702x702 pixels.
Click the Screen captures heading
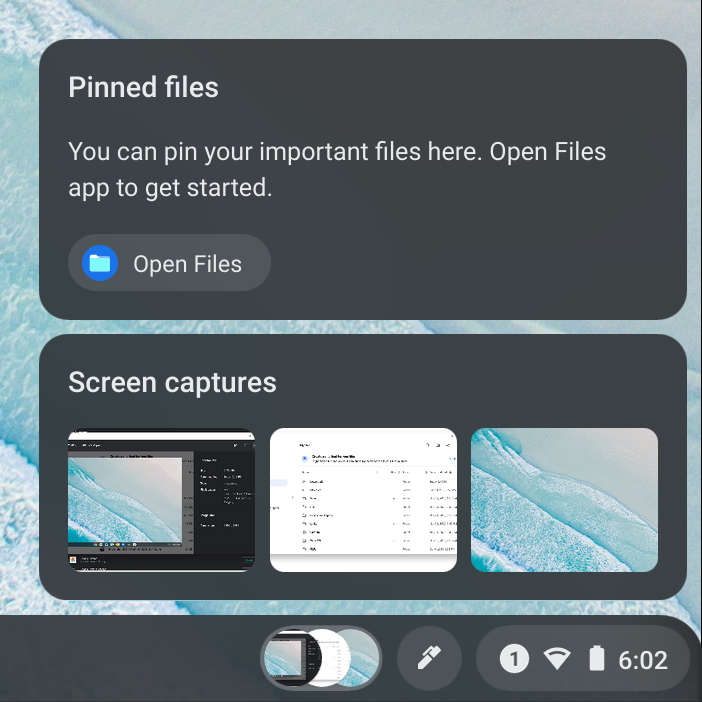(x=172, y=382)
